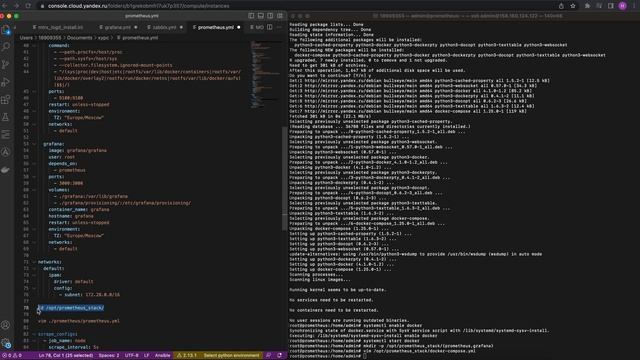This screenshot has height=360, width=640.
Task: Collapse the volumes block at line 60
Action: (34, 190)
